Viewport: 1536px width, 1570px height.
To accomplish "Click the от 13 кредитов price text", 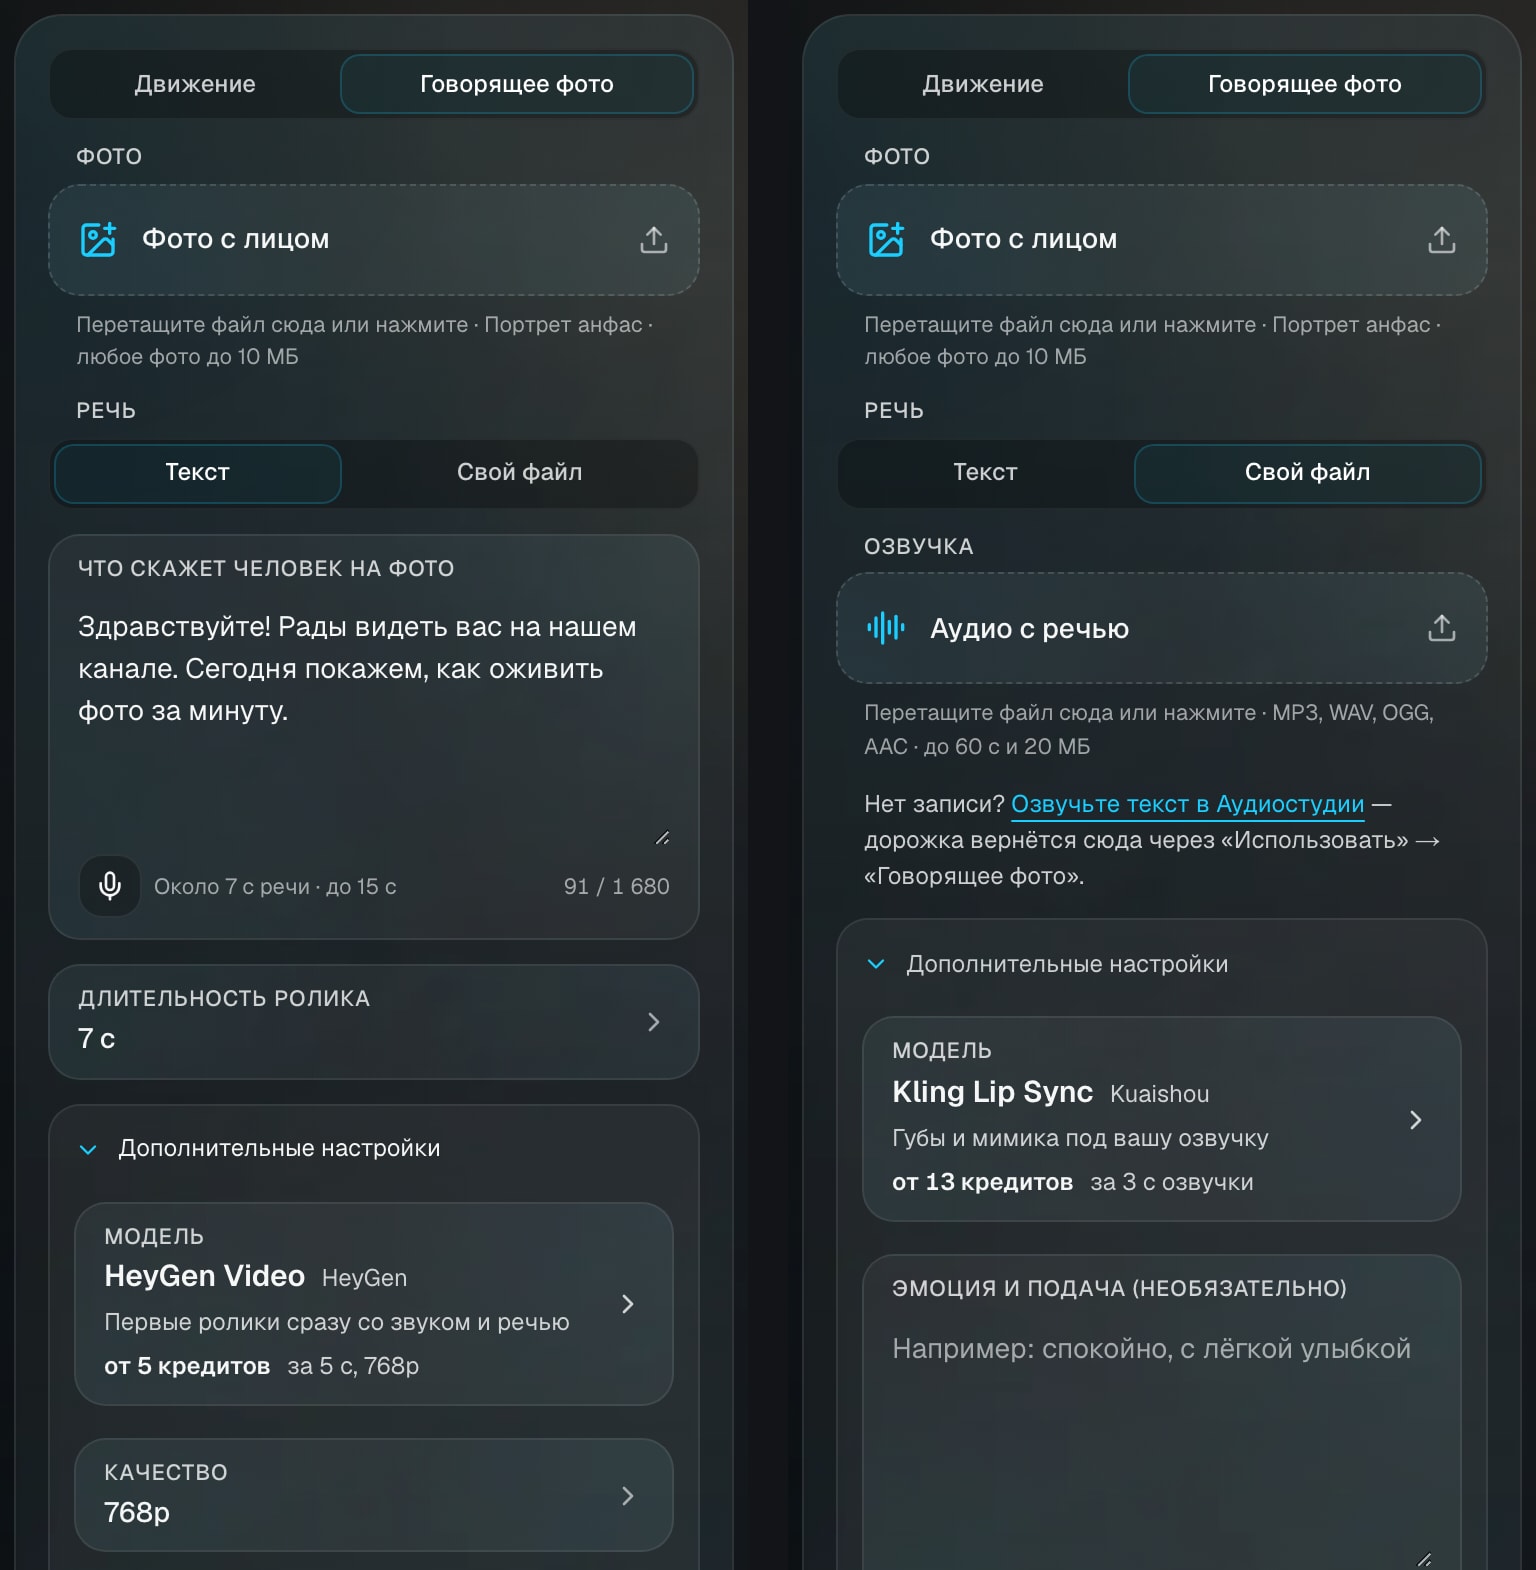I will click(983, 1182).
